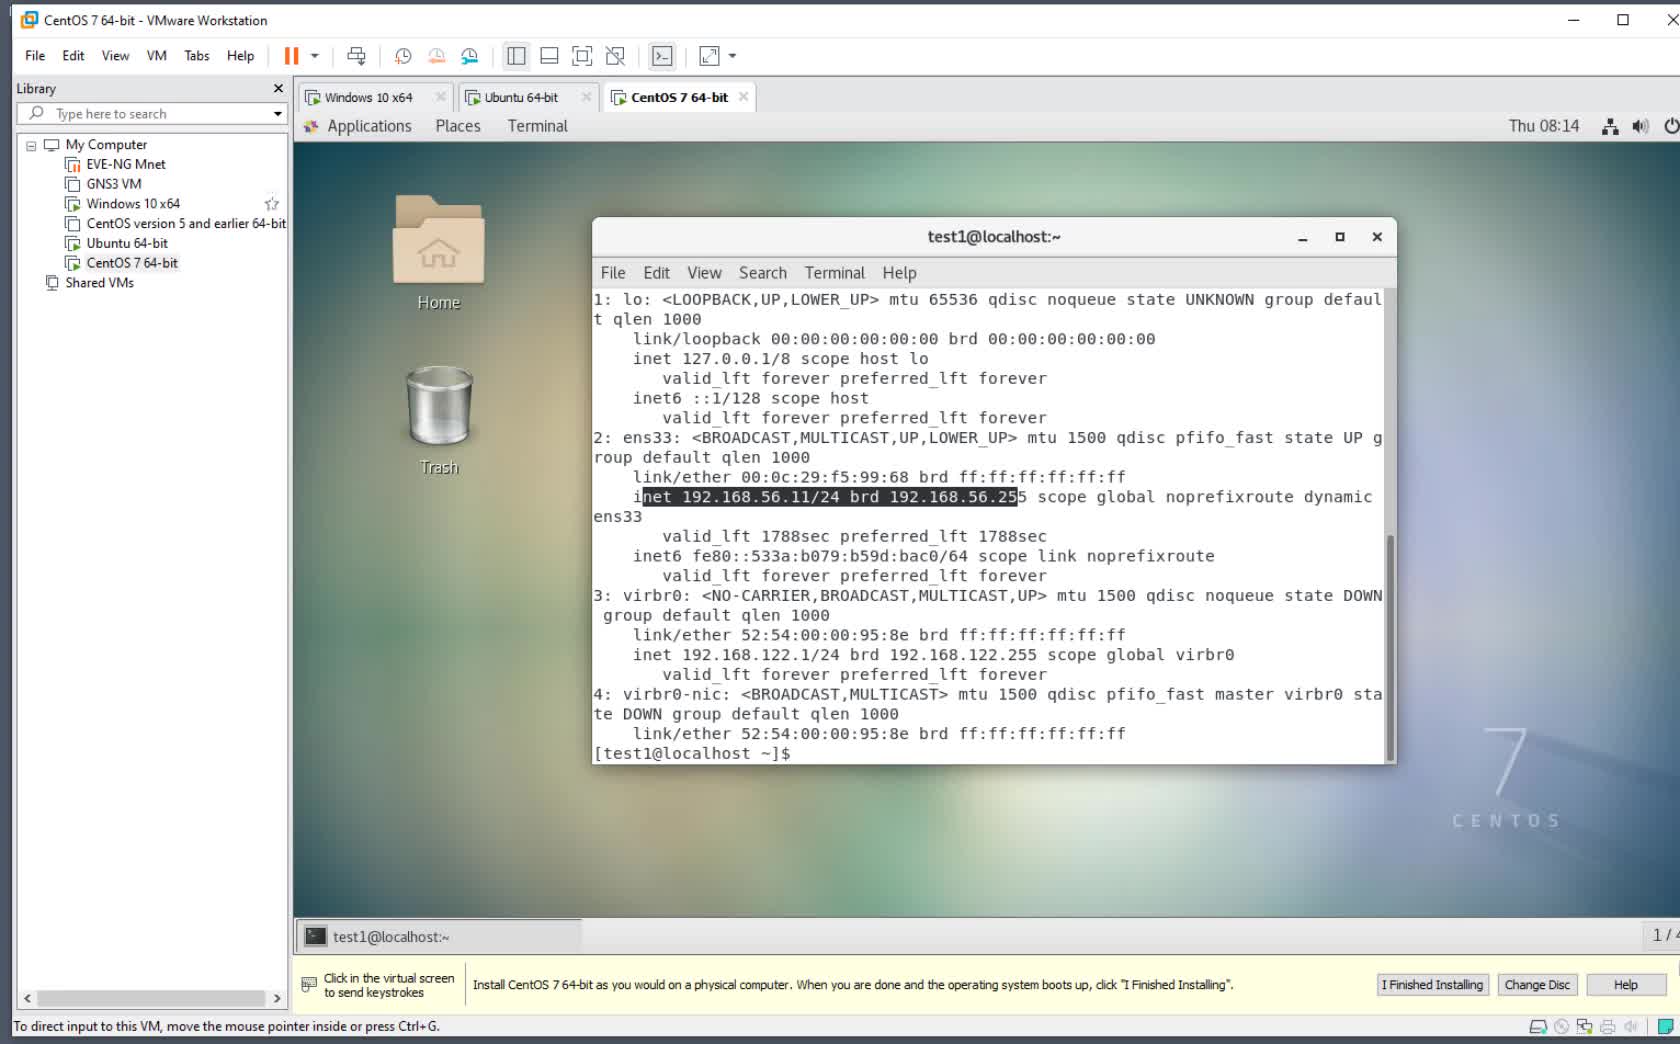This screenshot has width=1680, height=1044.
Task: Close the Library panel
Action: (x=278, y=89)
